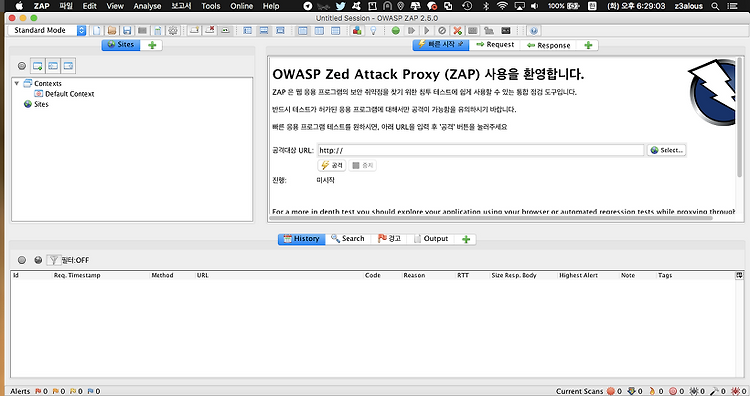Click the add tab toolbar icon
Image resolution: width=750 pixels, height=396 pixels.
194,31
